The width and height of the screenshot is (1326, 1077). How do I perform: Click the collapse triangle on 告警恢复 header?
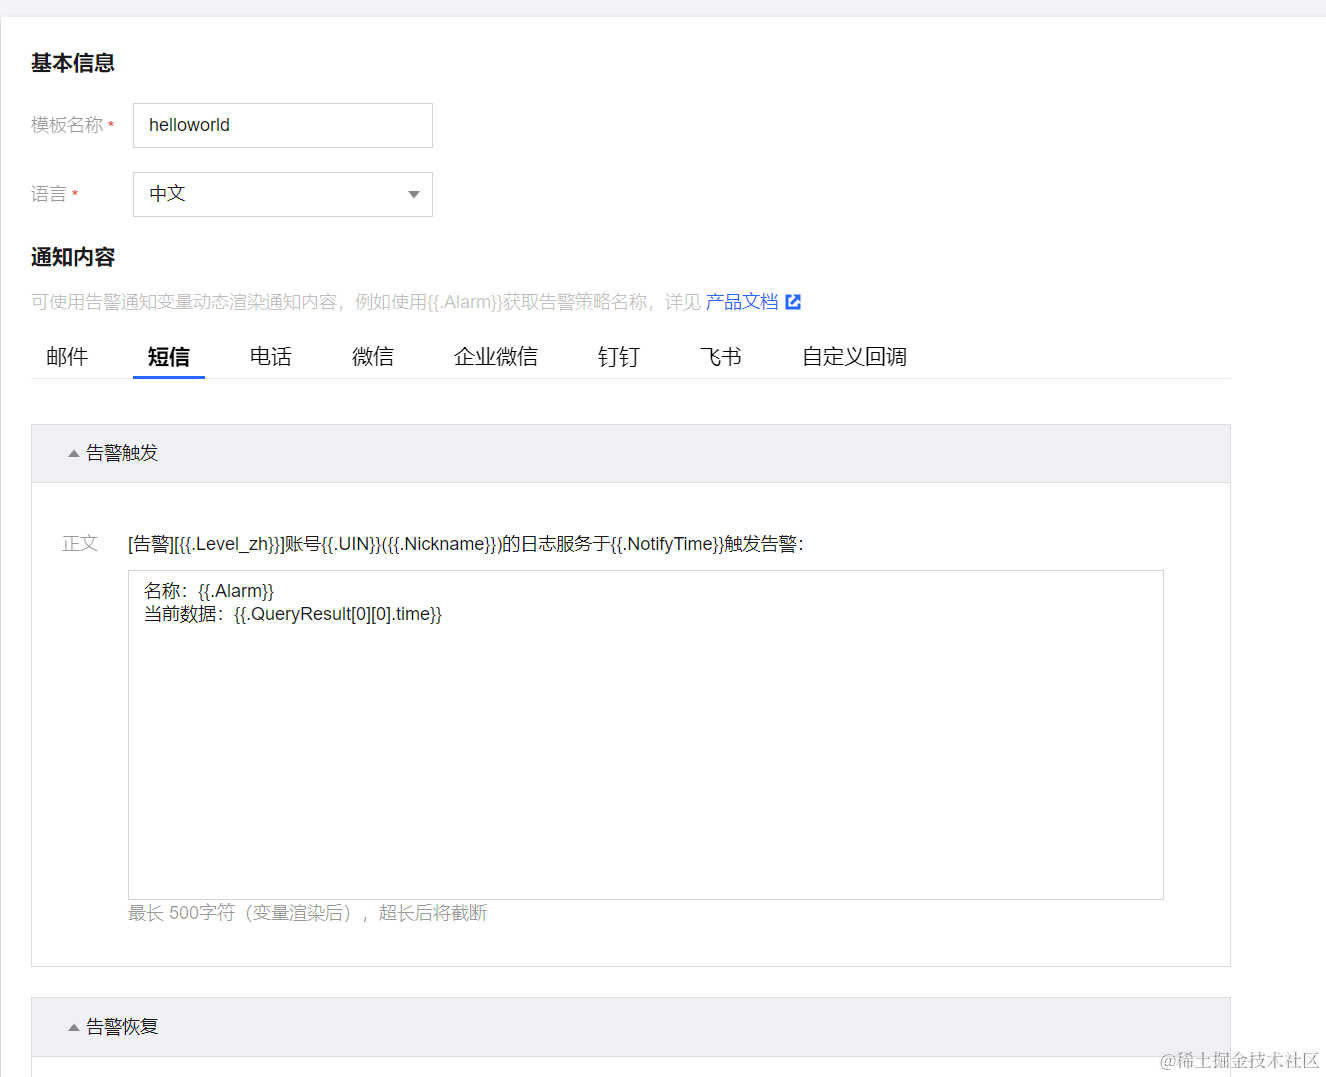point(73,1026)
